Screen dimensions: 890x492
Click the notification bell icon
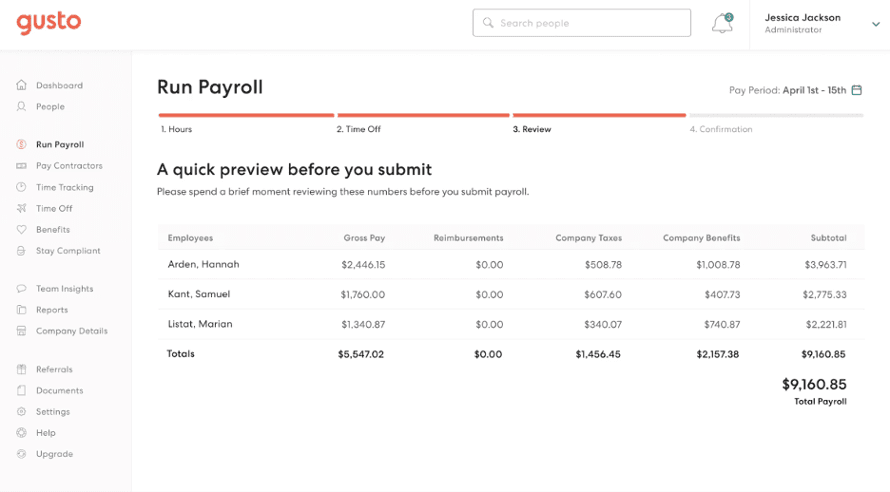pos(722,24)
